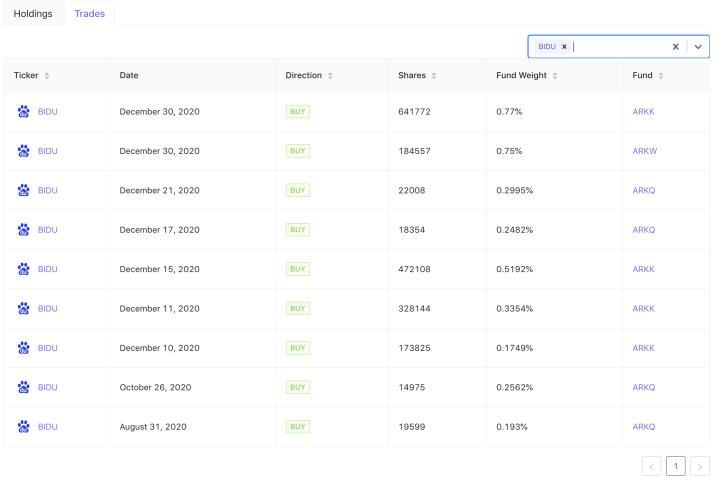Image resolution: width=720 pixels, height=483 pixels.
Task: Open BIDU link in December 10 row
Action: [x=48, y=348]
